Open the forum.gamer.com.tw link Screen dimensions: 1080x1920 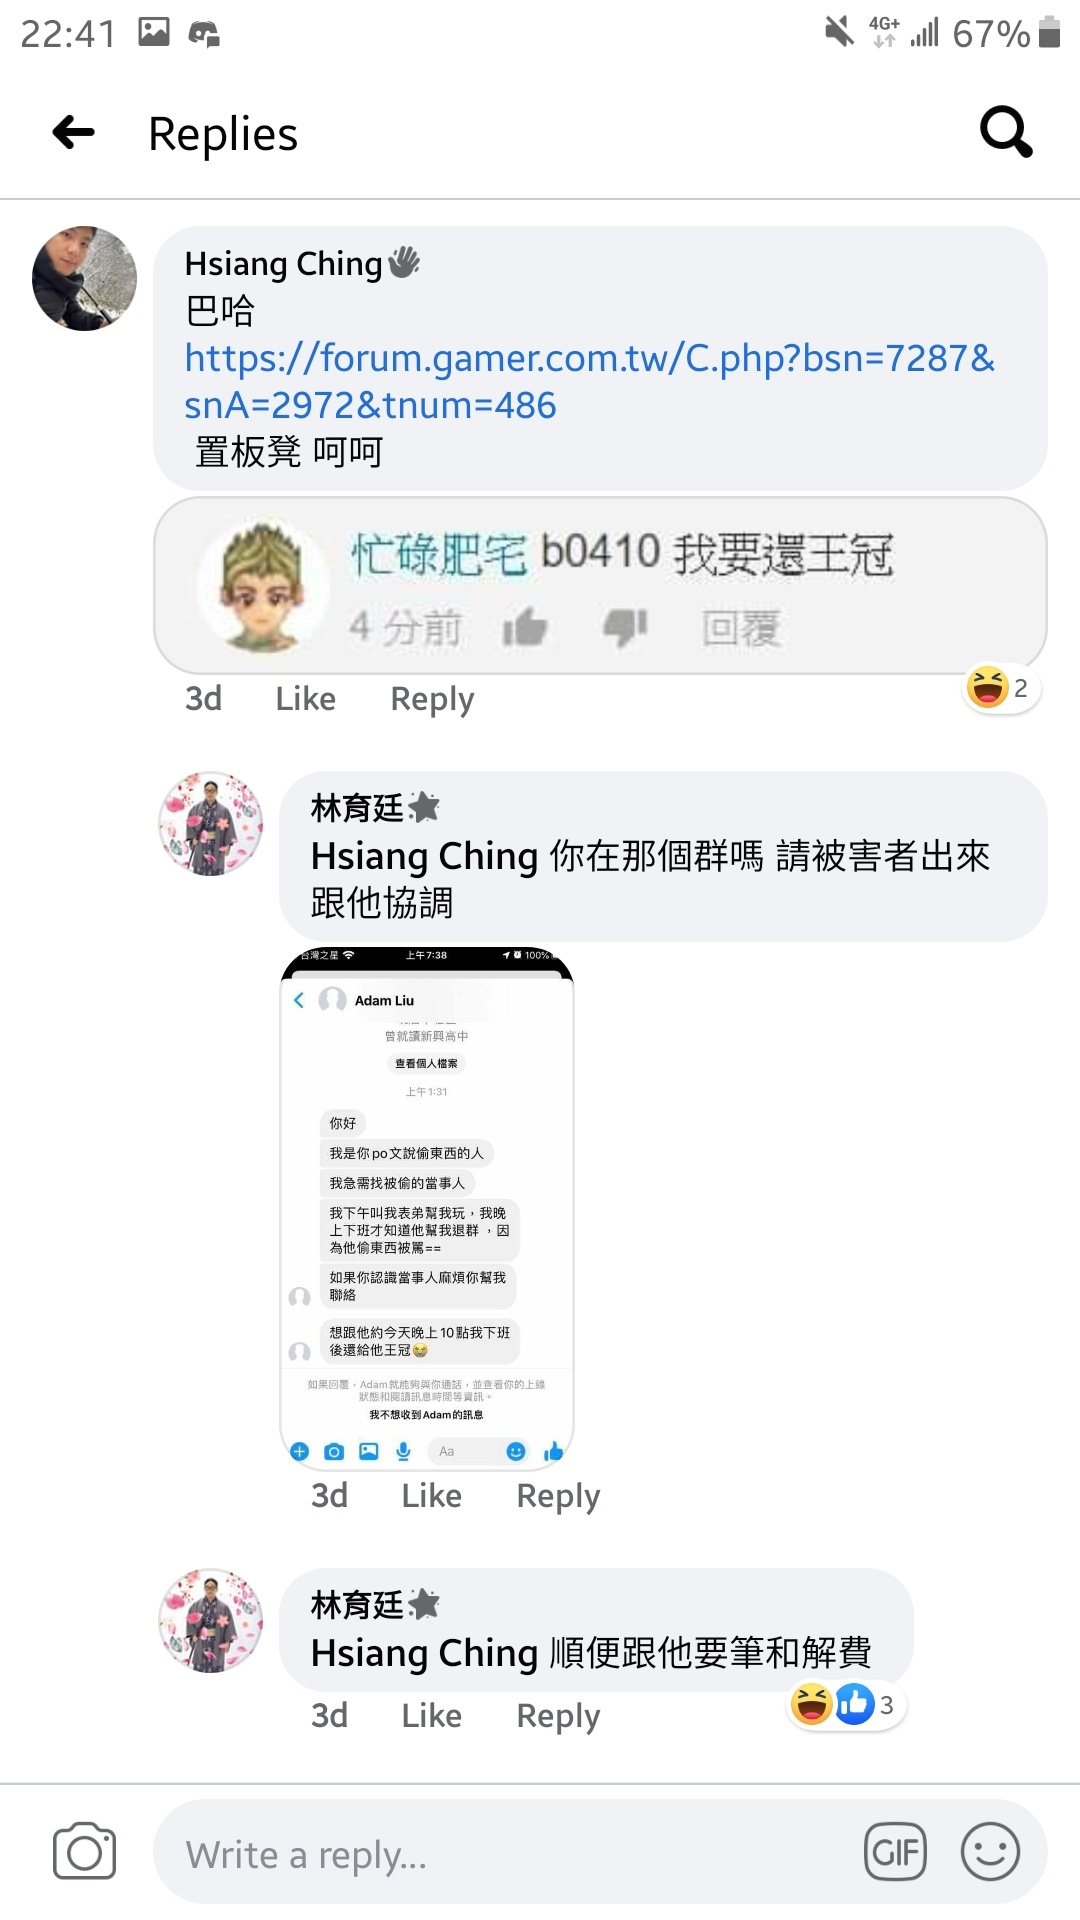590,381
